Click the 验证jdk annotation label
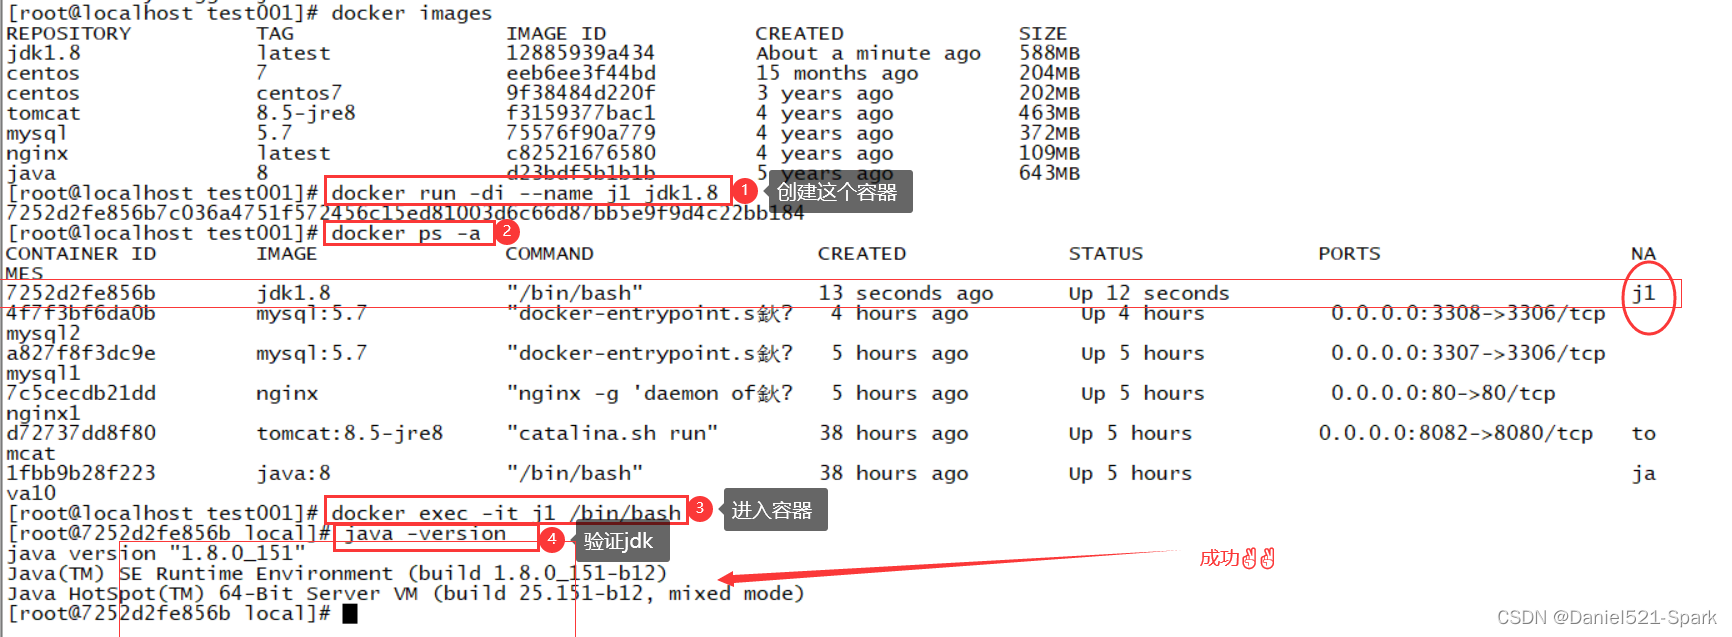Viewport: 1732px width, 637px height. point(618,542)
